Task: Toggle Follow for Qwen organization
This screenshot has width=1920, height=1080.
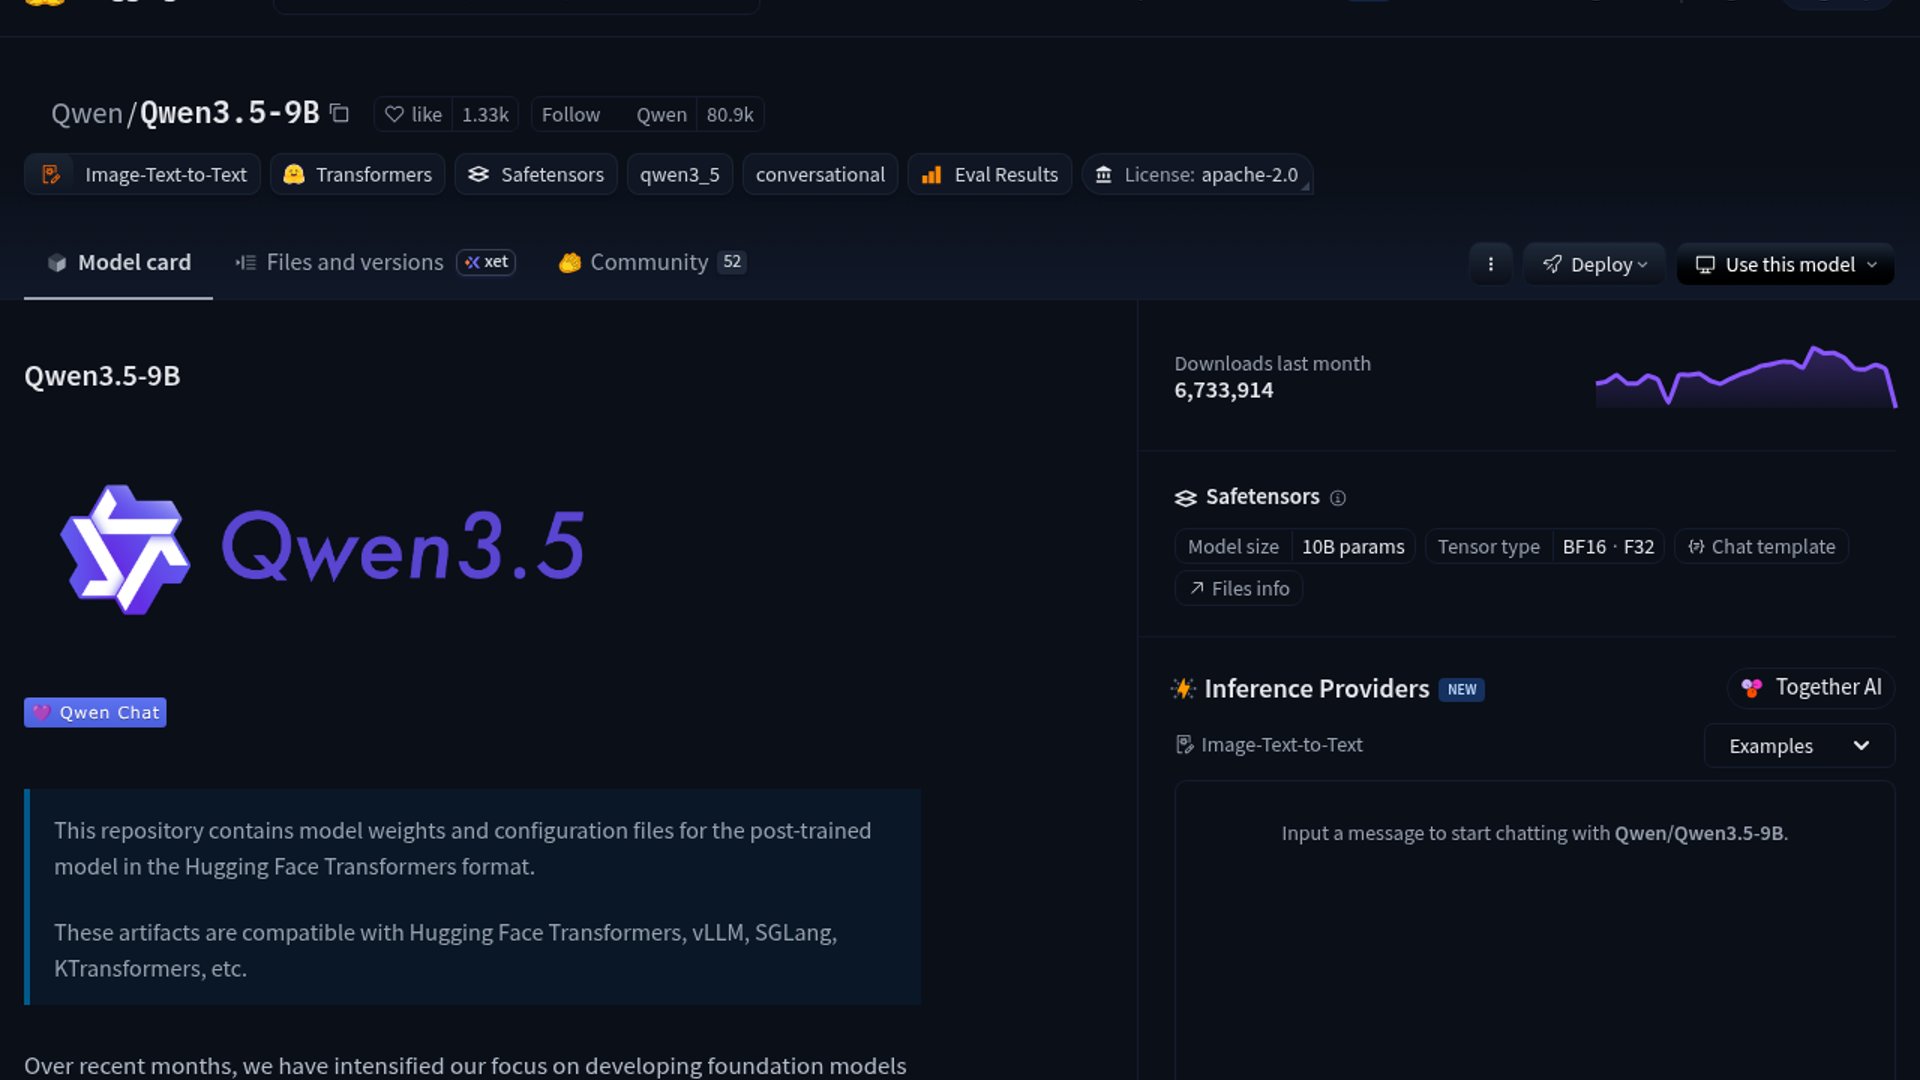Action: tap(571, 115)
